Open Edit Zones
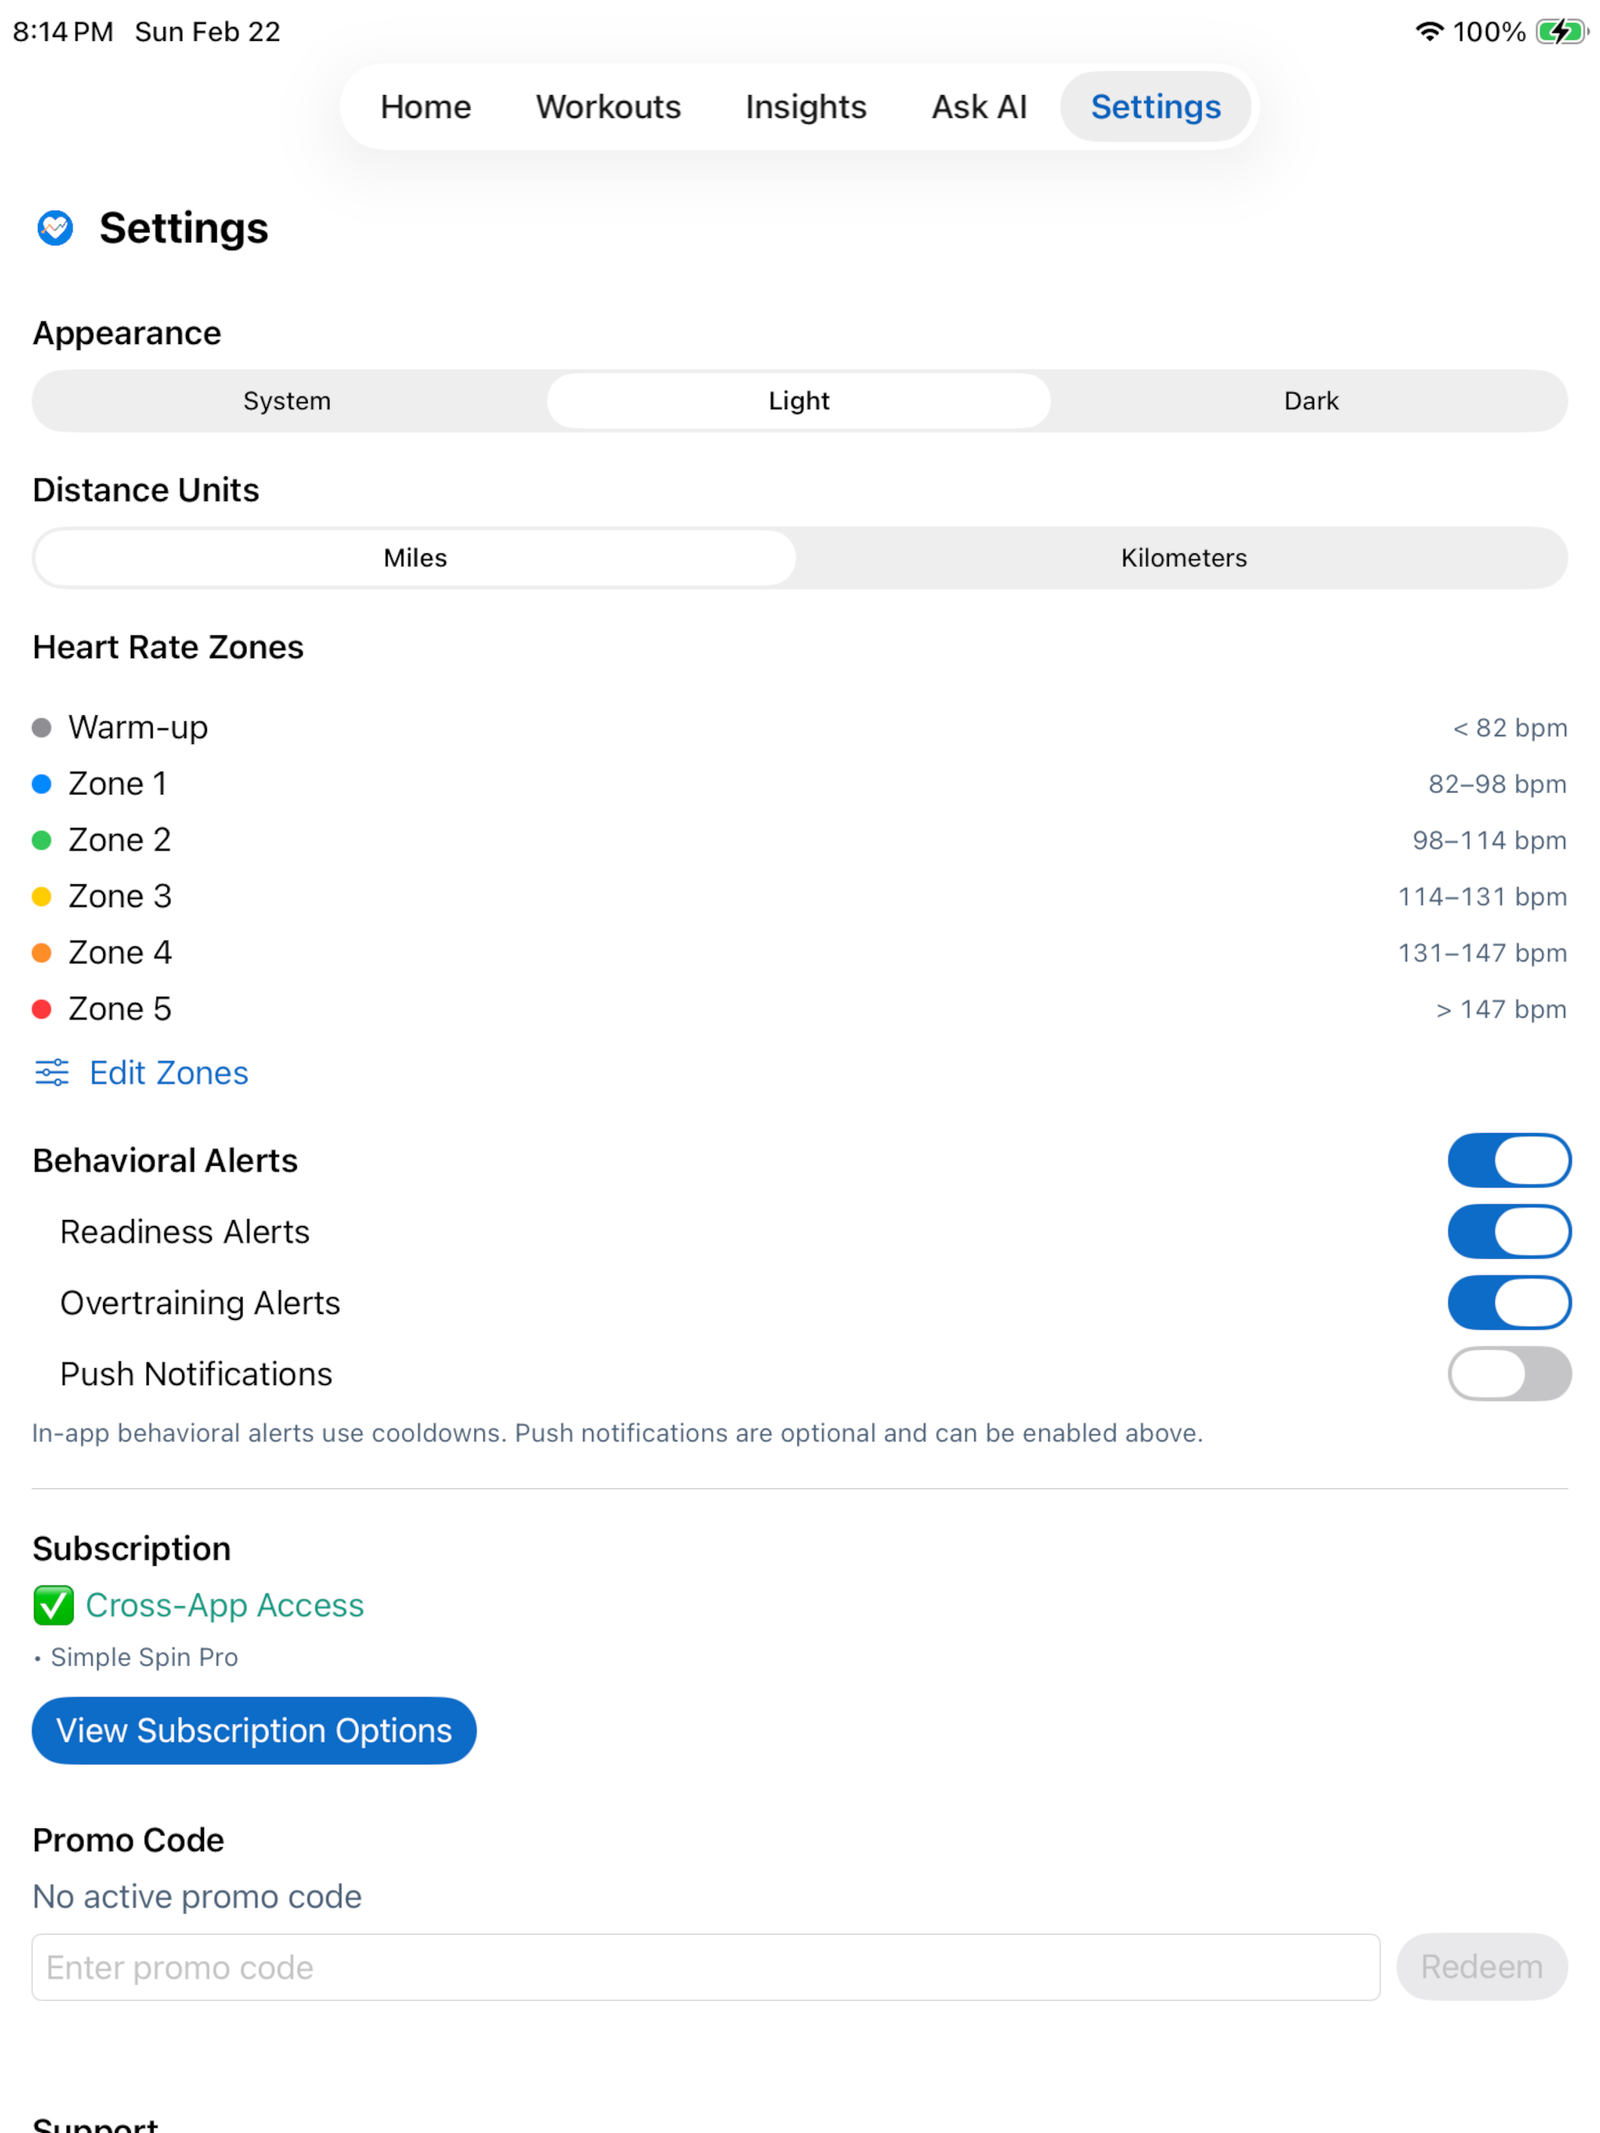The width and height of the screenshot is (1600, 2133). pyautogui.click(x=168, y=1072)
